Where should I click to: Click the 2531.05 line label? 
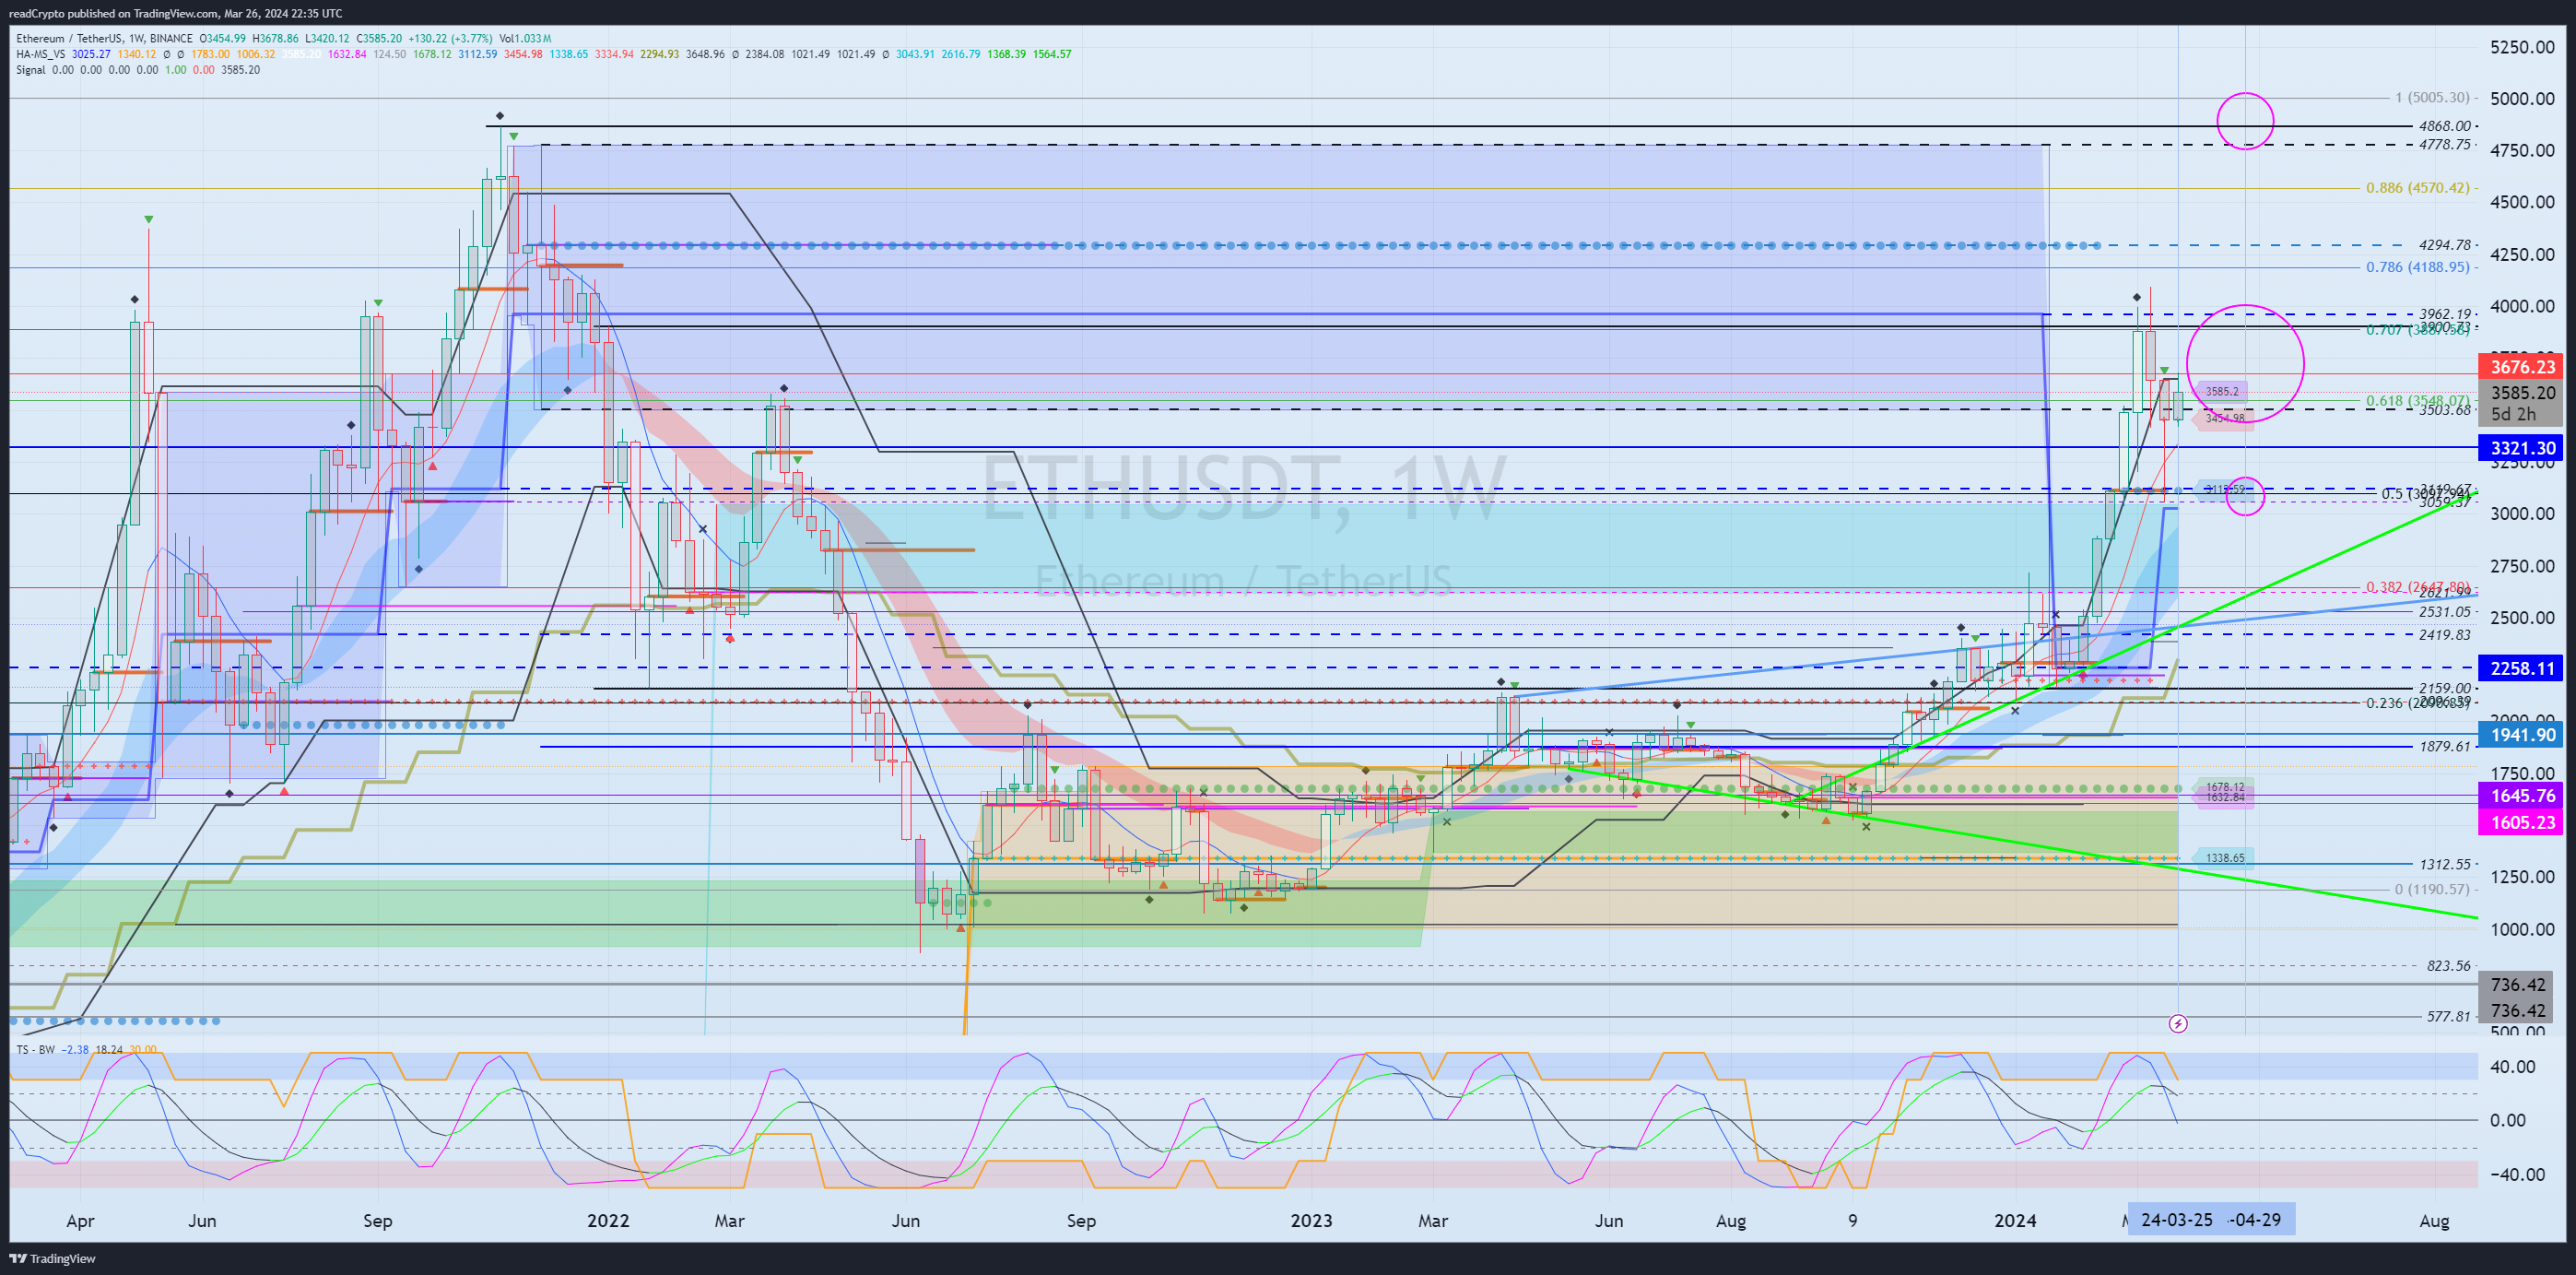click(2445, 612)
